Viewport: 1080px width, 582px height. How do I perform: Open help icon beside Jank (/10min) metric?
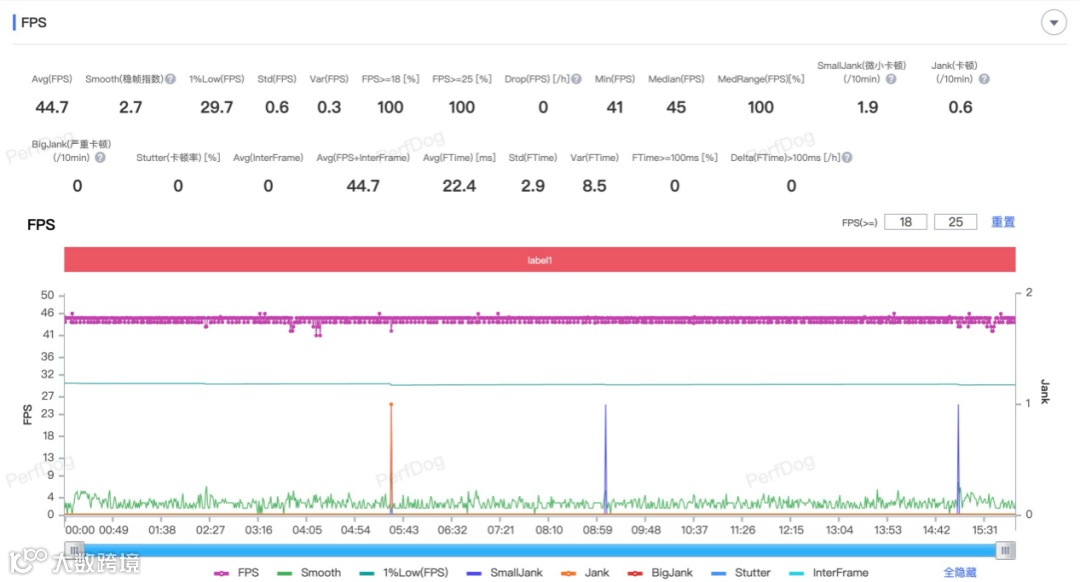pyautogui.click(x=984, y=79)
